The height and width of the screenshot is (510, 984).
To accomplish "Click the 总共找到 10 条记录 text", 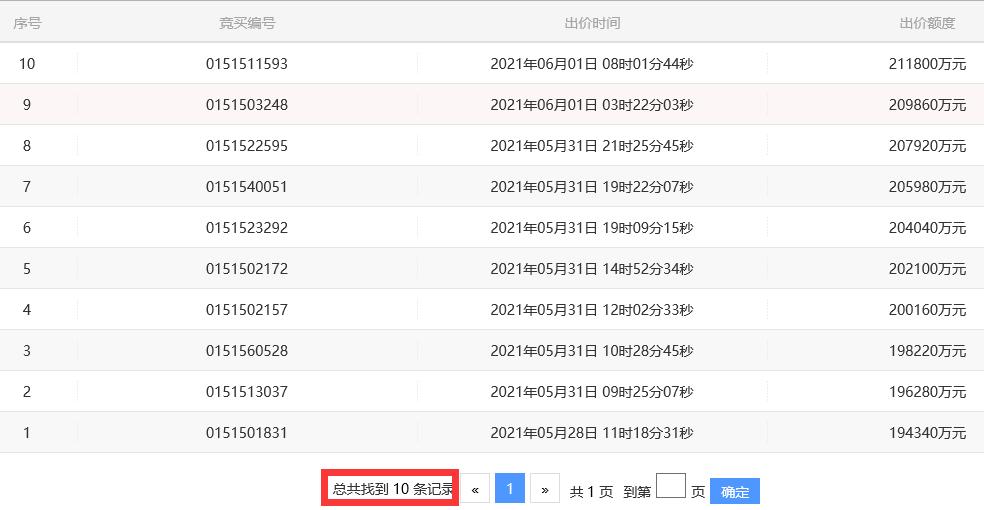I will (x=392, y=489).
